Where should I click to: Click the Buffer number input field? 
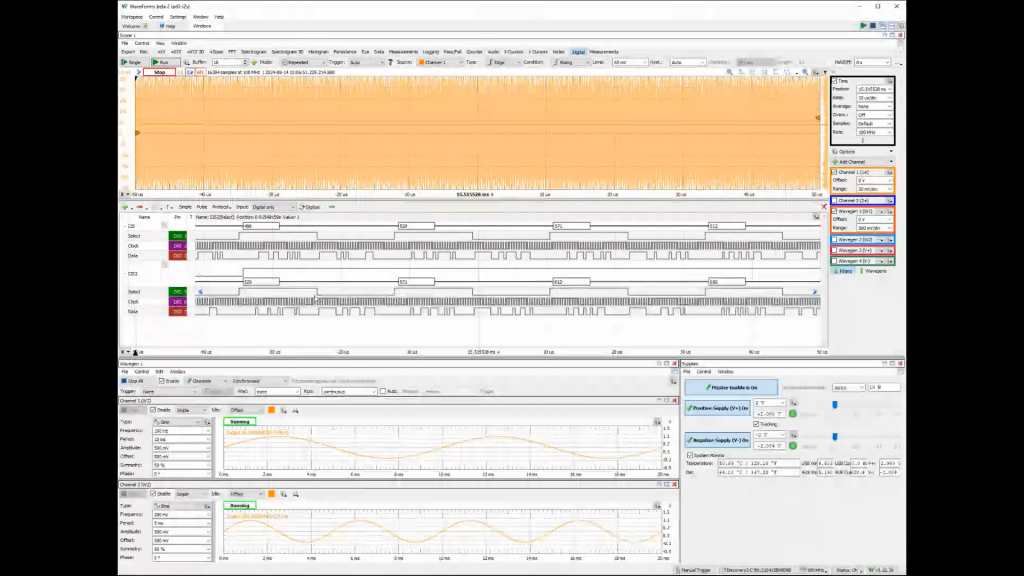(x=228, y=62)
